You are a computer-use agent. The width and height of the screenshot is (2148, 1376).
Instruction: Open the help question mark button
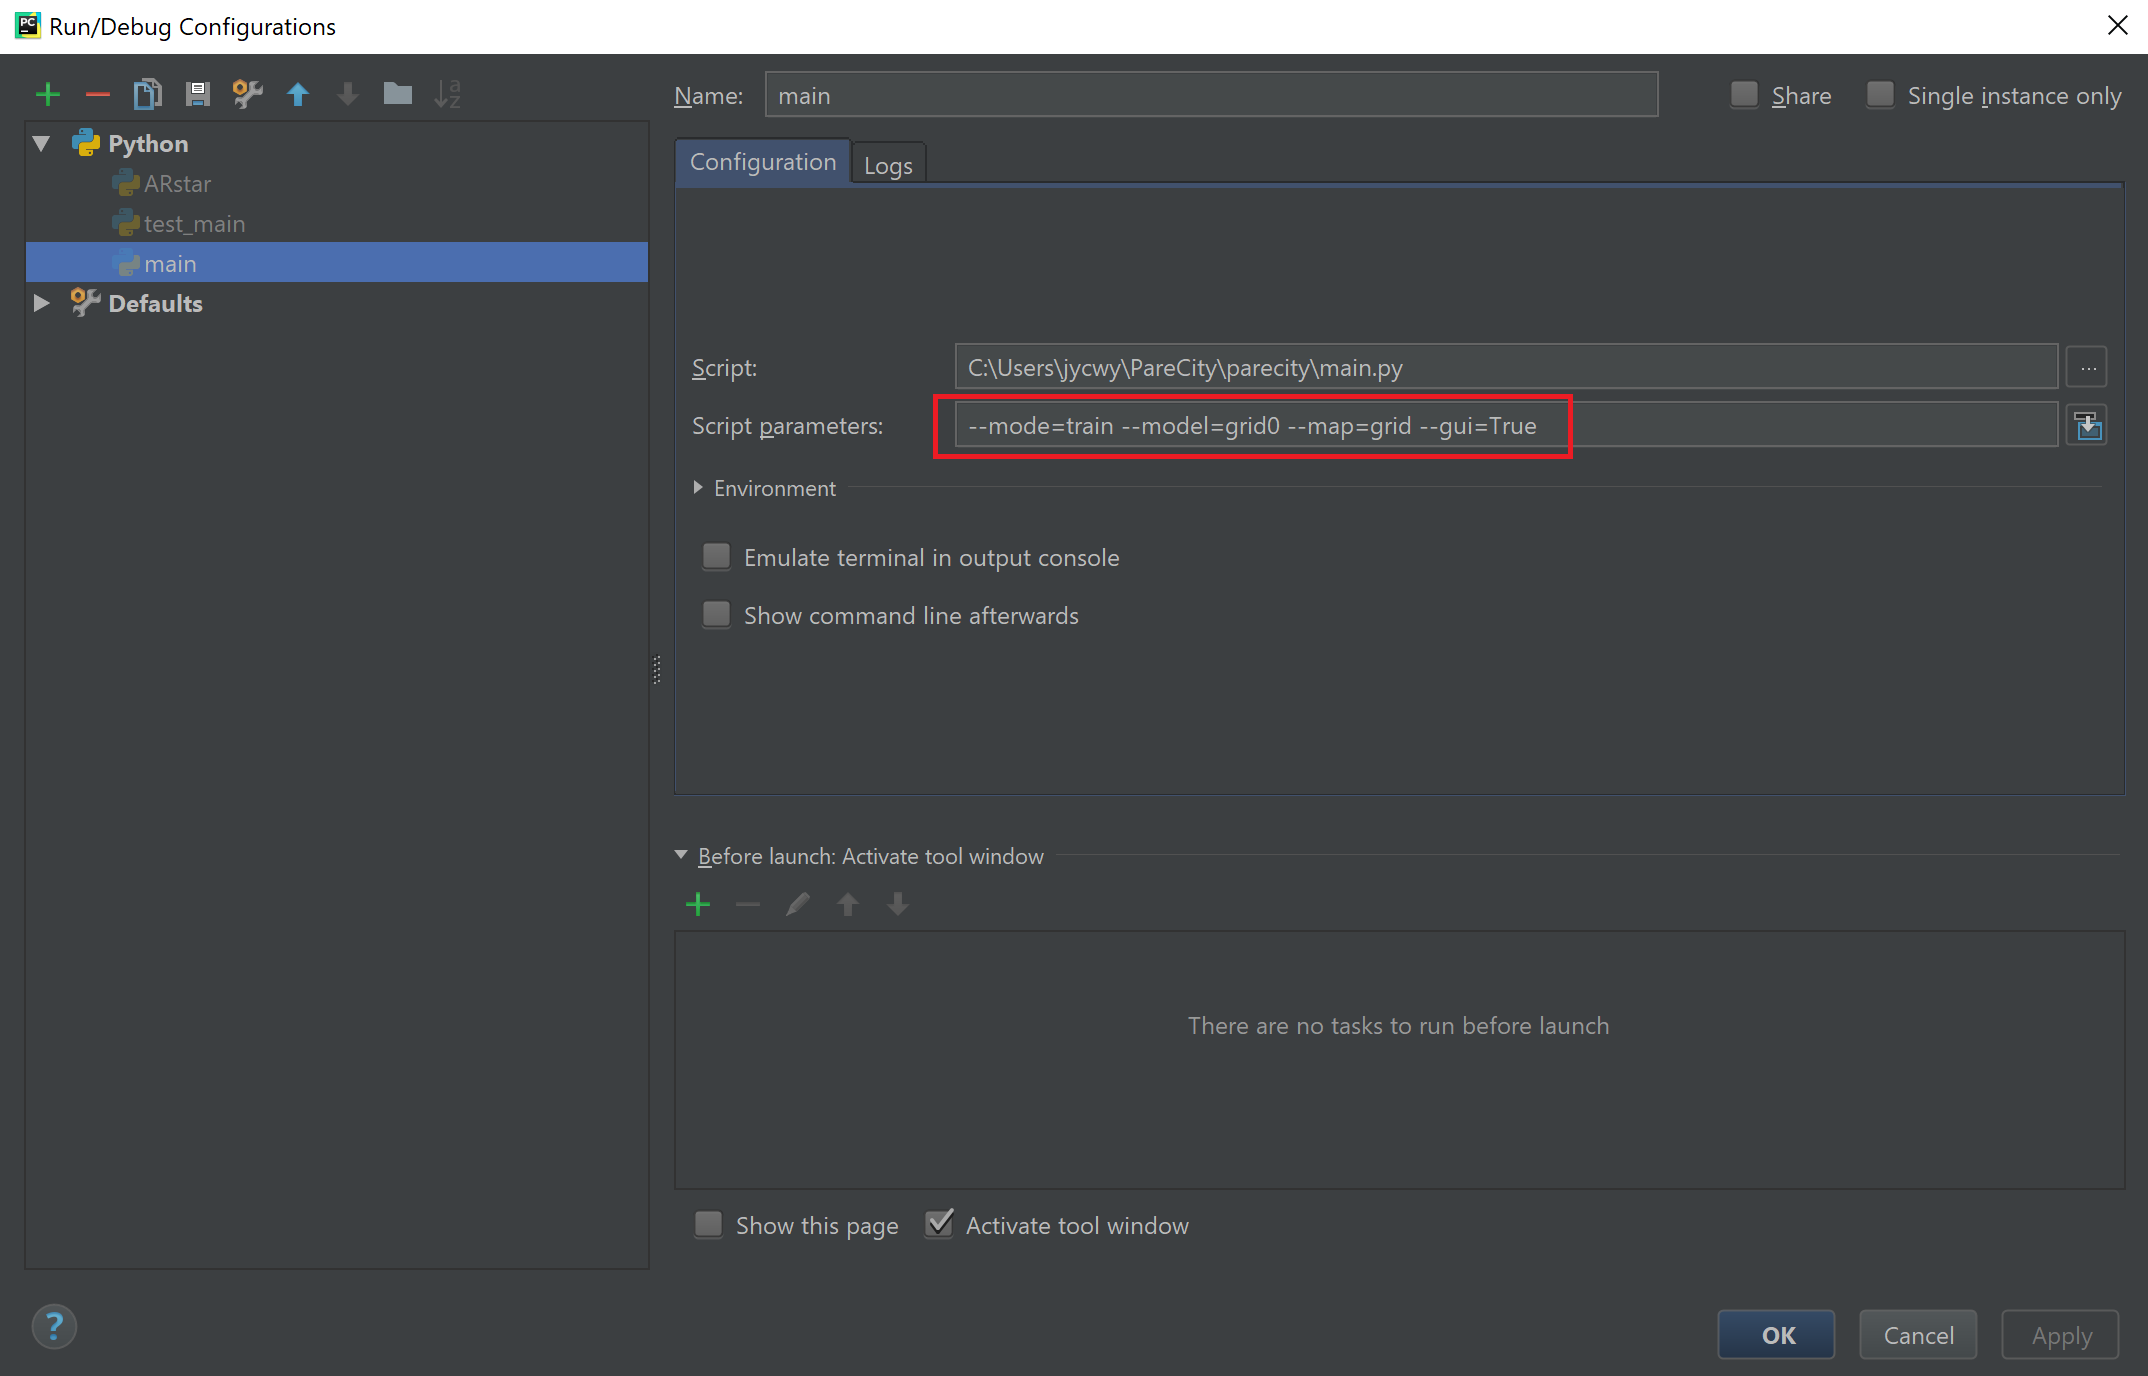pos(54,1327)
